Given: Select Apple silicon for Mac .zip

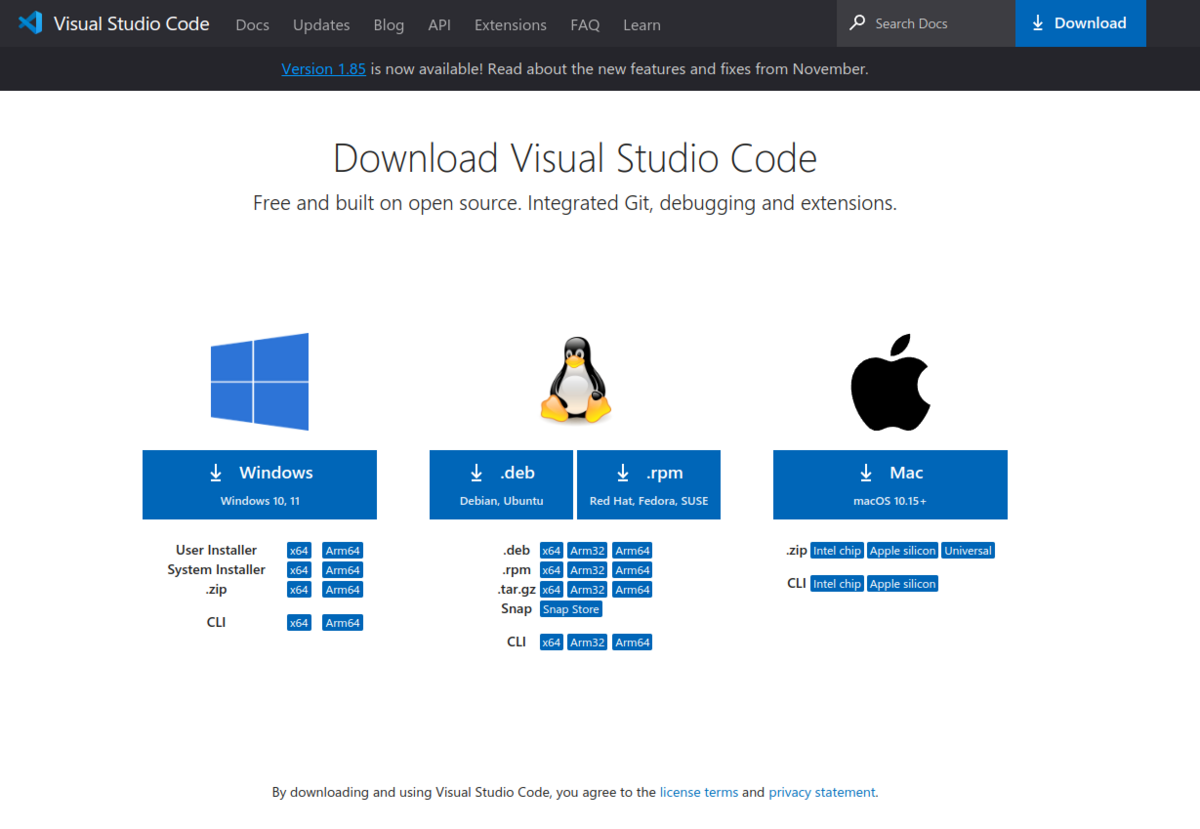Looking at the screenshot, I should click(903, 551).
